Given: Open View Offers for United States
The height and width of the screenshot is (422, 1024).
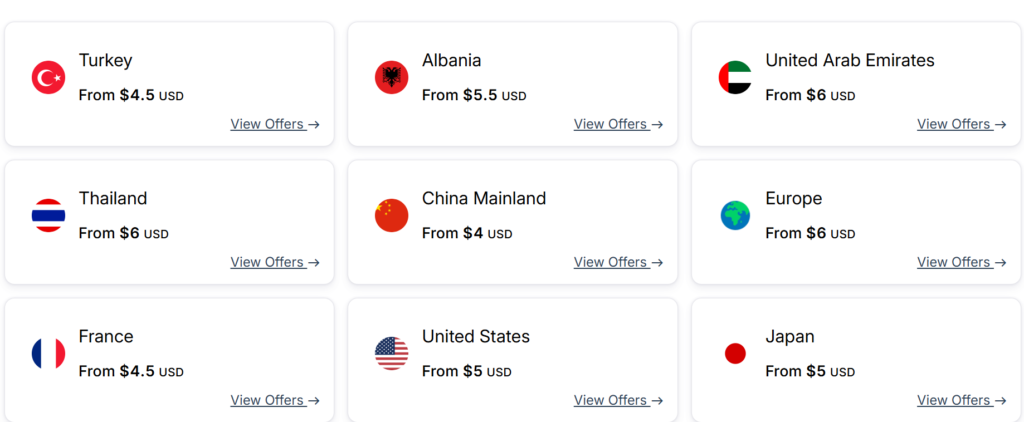Looking at the screenshot, I should 618,400.
